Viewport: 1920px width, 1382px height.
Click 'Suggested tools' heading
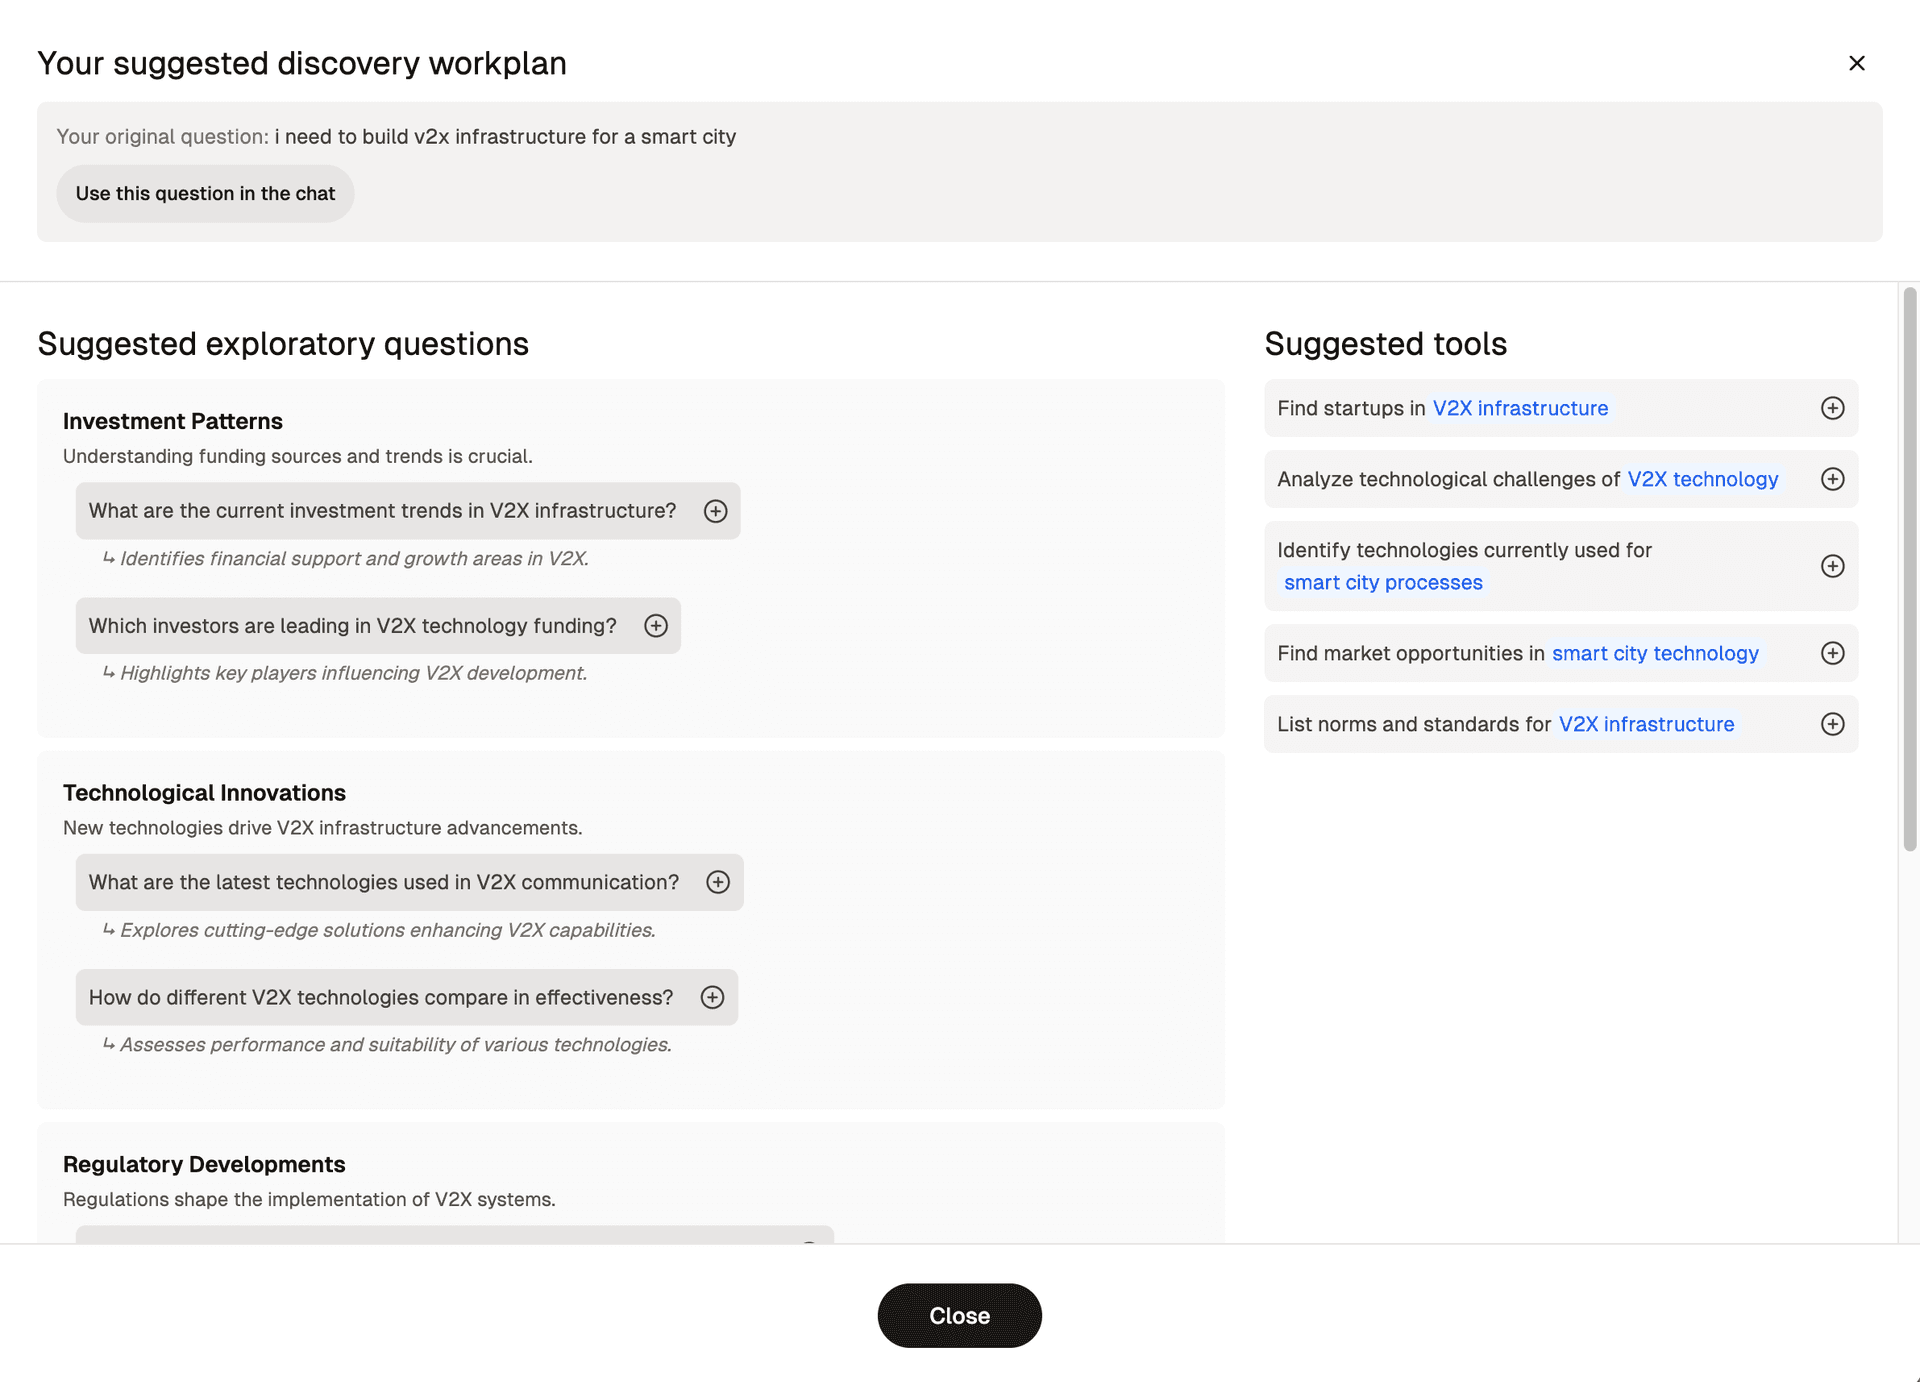1385,344
